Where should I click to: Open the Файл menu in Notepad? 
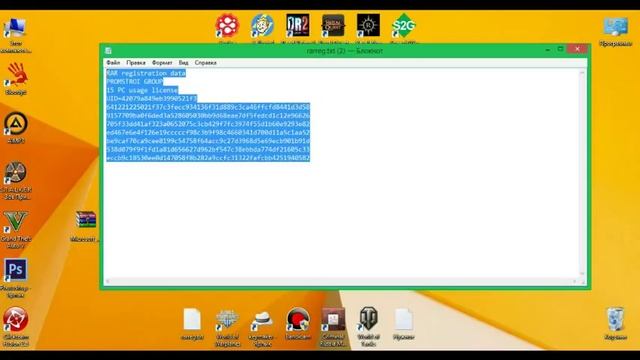coord(113,63)
